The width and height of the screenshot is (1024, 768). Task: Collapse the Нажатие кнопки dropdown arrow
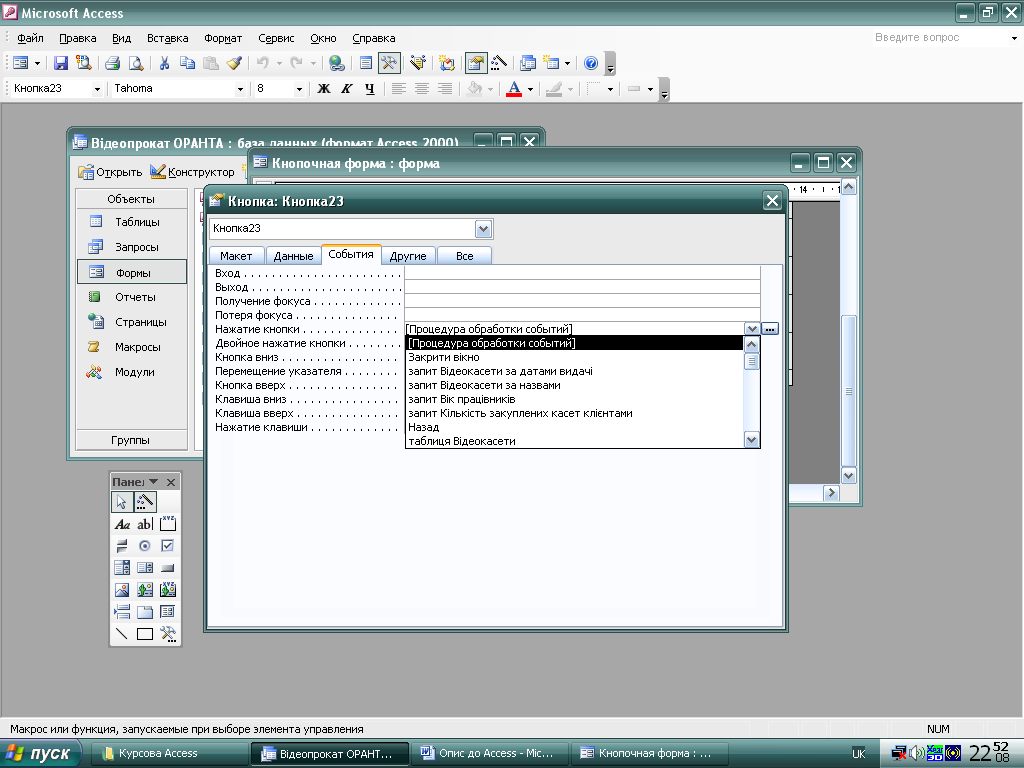(x=752, y=329)
